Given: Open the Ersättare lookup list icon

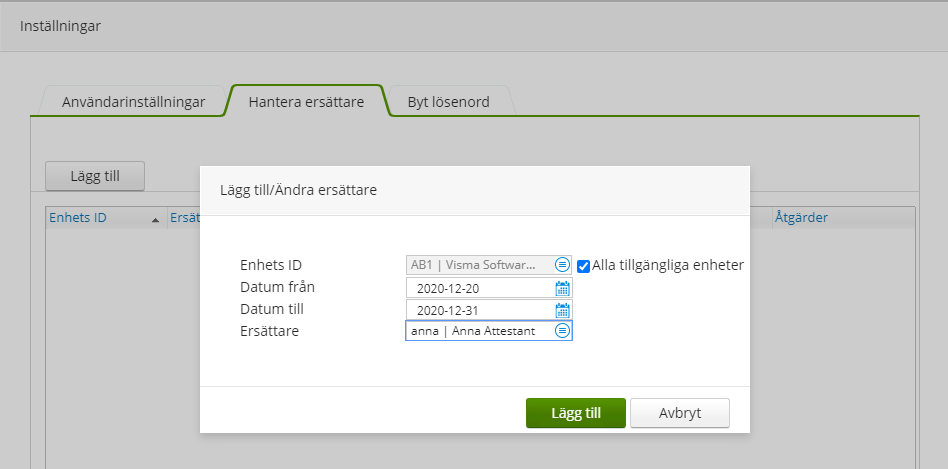Looking at the screenshot, I should (x=562, y=331).
